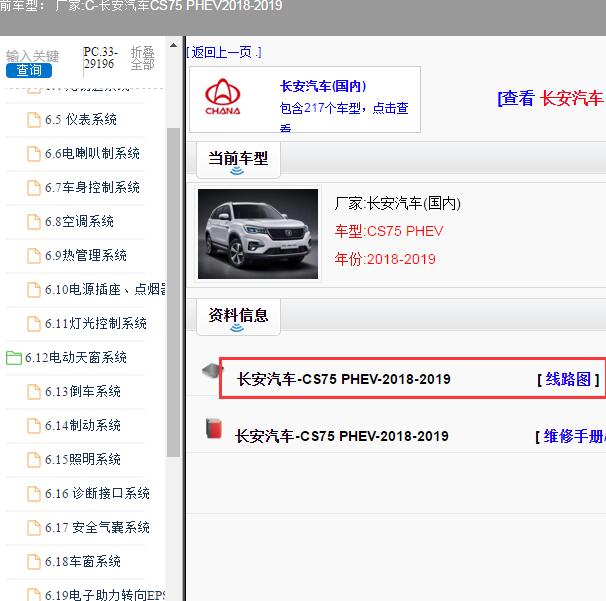Open 6.6电喇叭制系统 tree item

pos(92,153)
